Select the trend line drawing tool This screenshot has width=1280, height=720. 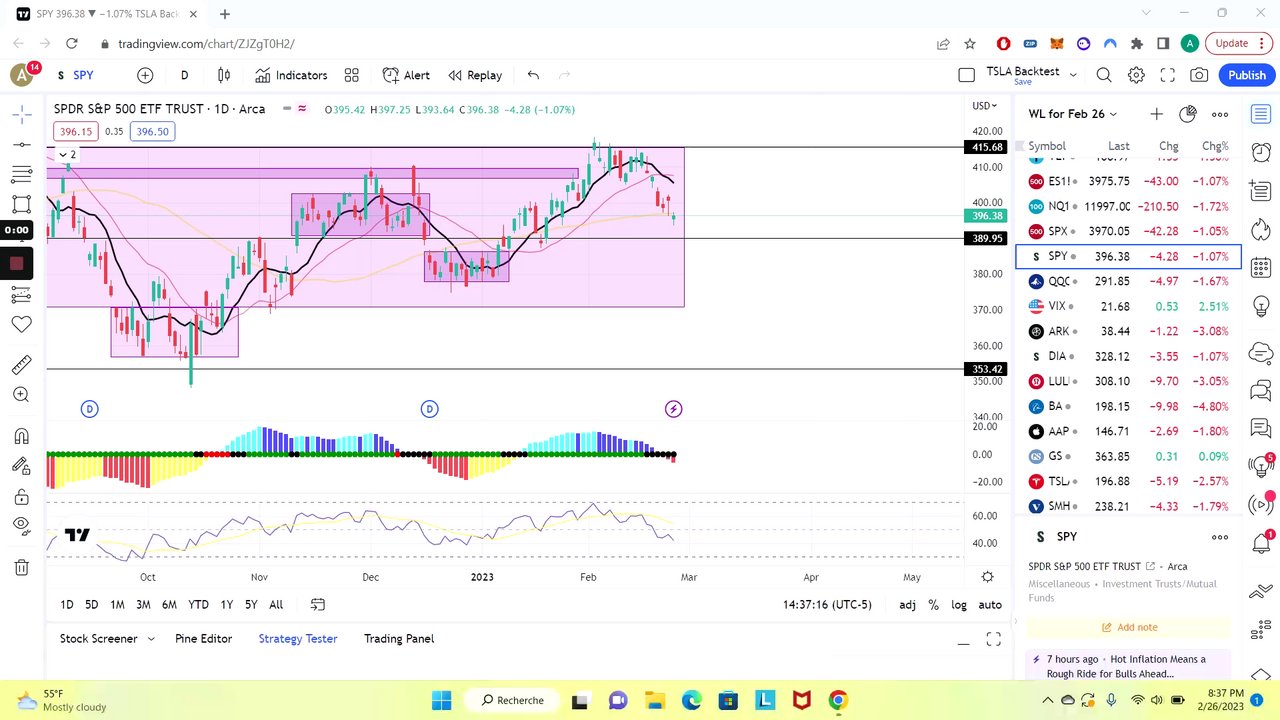pyautogui.click(x=21, y=145)
